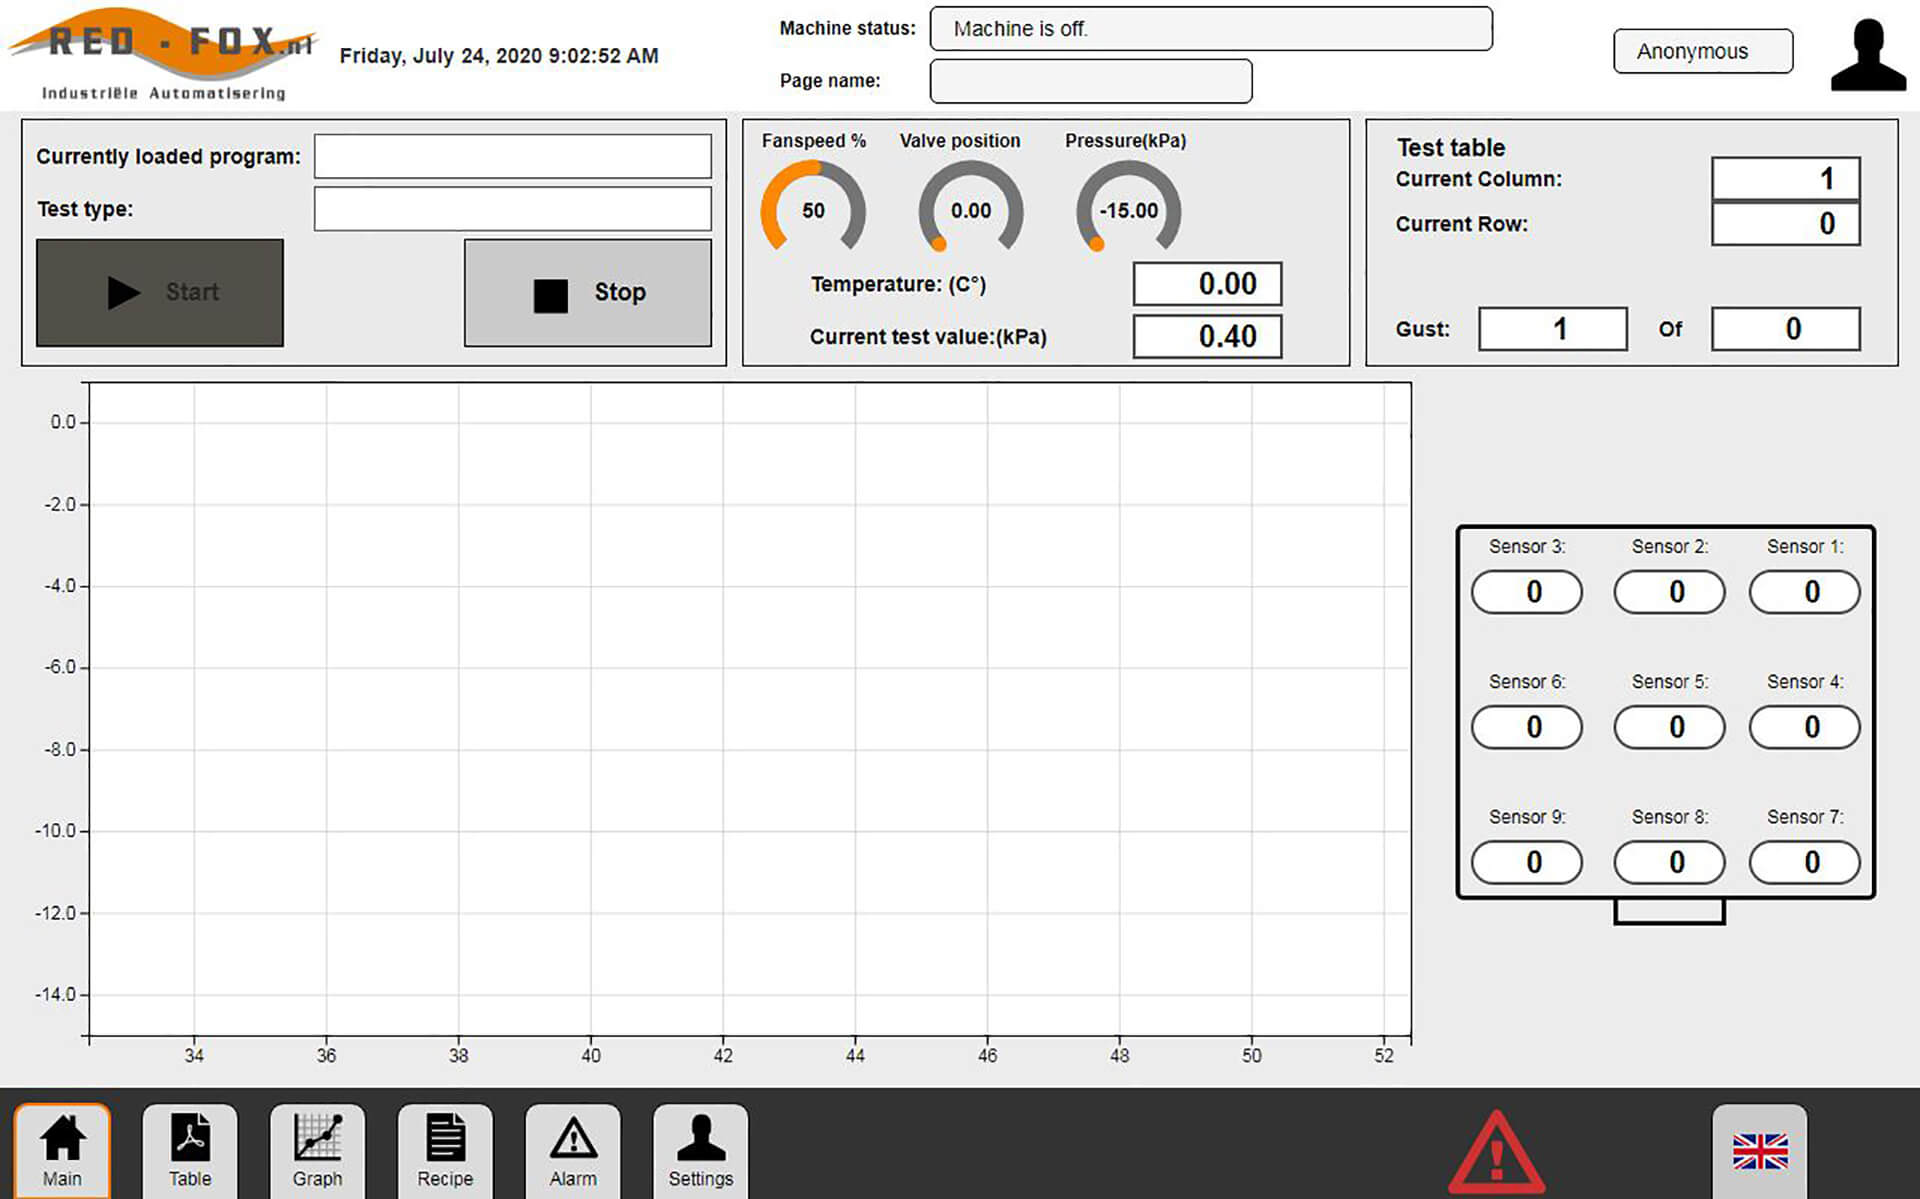The height and width of the screenshot is (1199, 1920).
Task: Click the user profile silhouette icon
Action: 1868,56
